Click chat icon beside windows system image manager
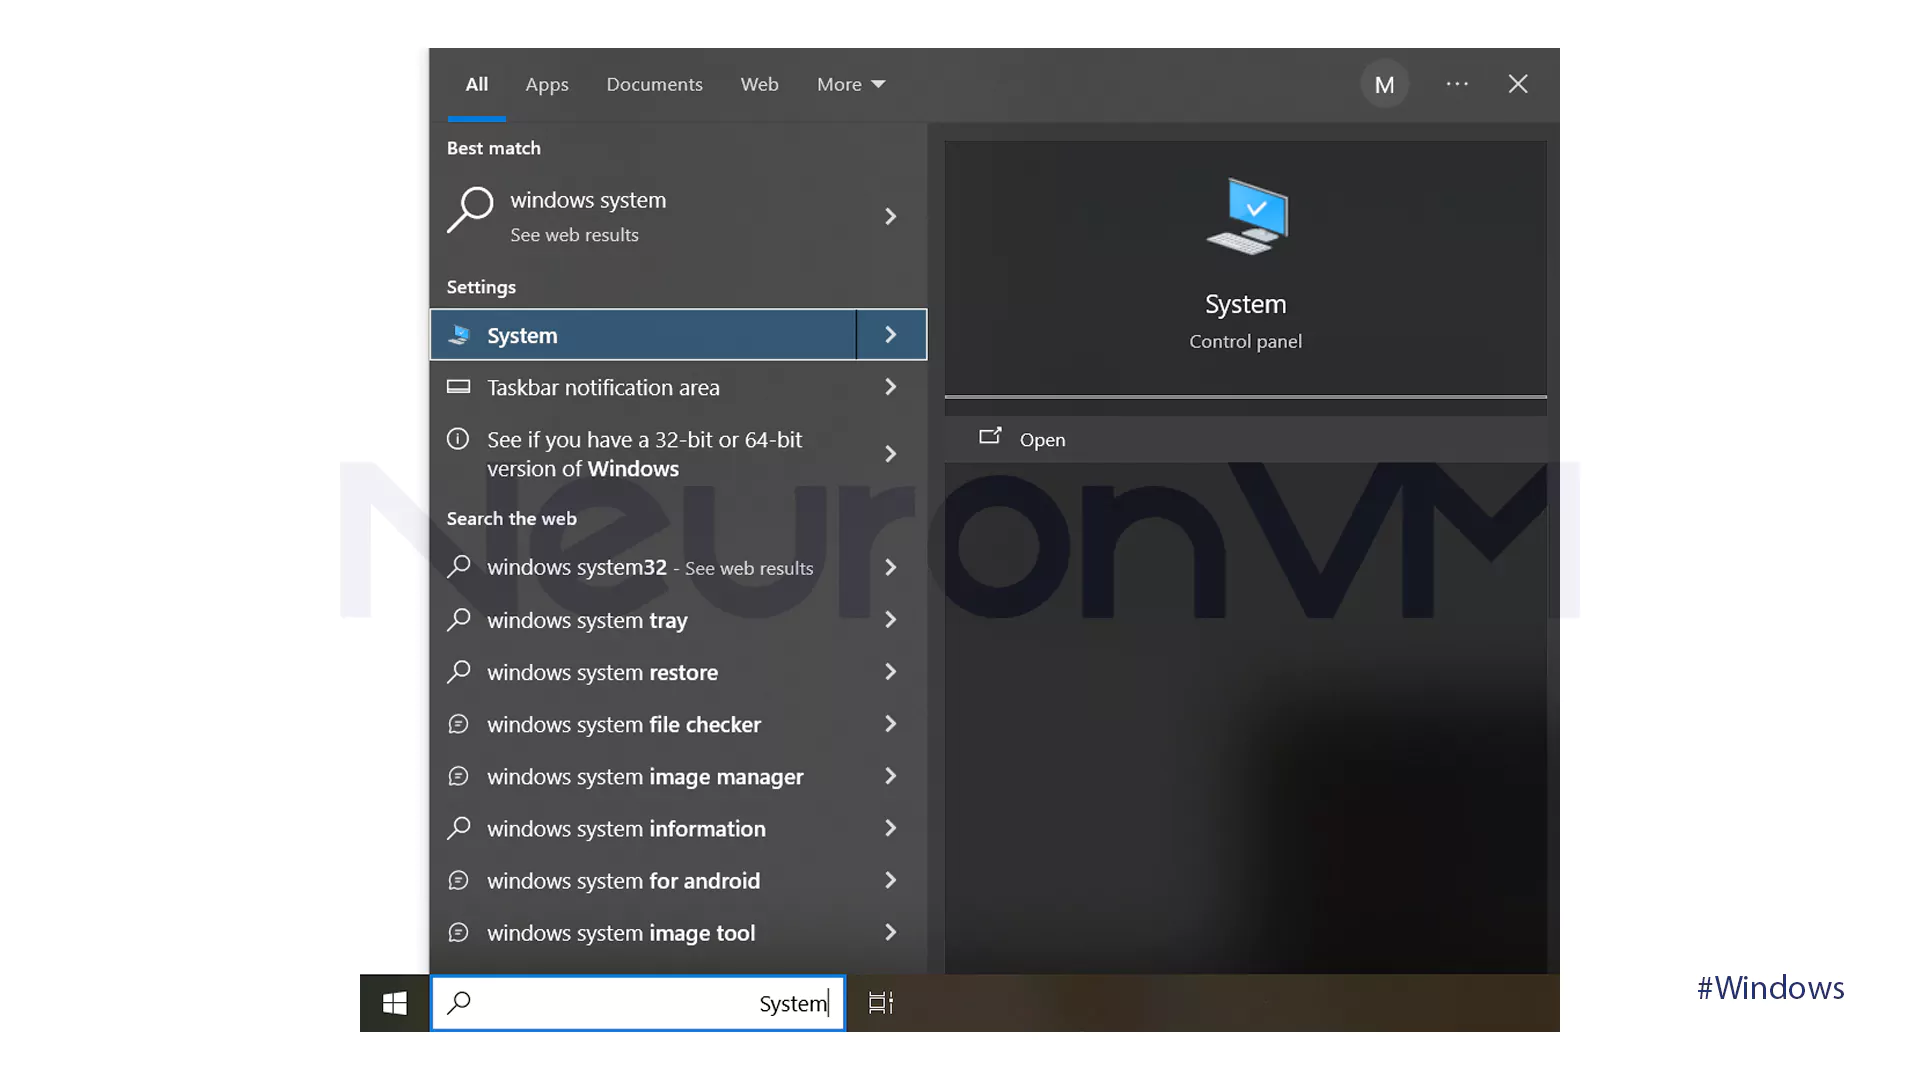Screen dimensions: 1920x1080 point(458,776)
